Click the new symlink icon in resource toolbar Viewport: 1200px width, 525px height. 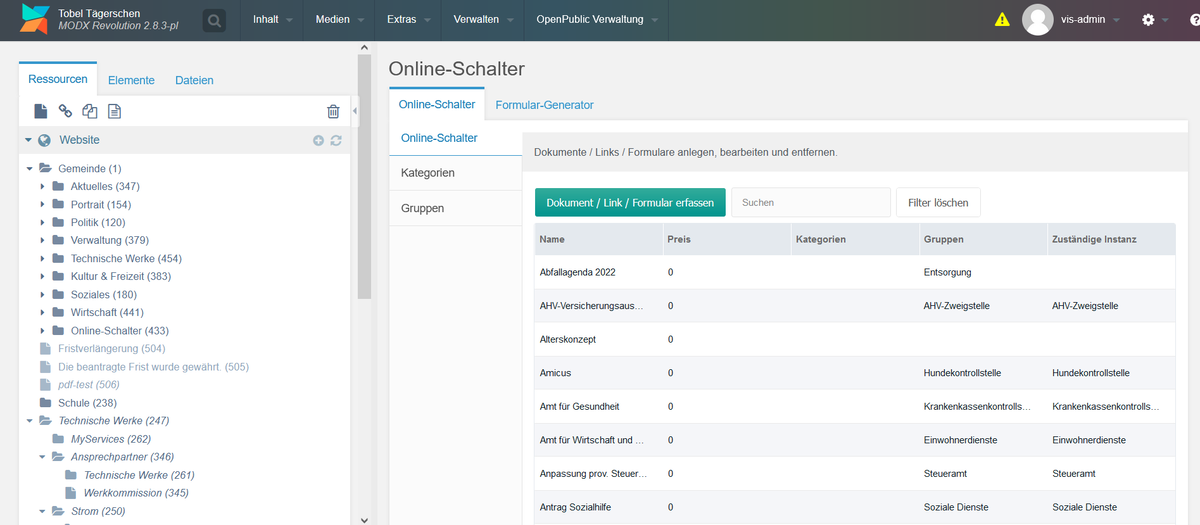pyautogui.click(x=90, y=111)
